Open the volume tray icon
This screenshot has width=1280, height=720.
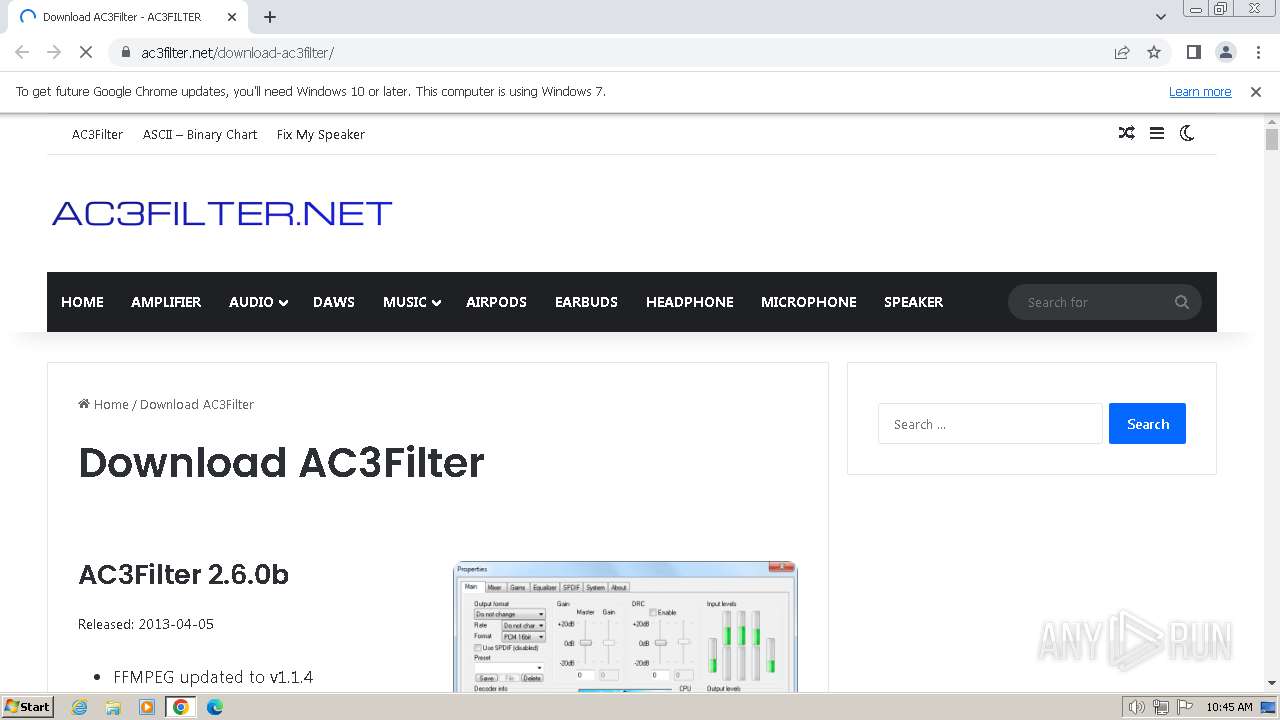coord(1136,707)
